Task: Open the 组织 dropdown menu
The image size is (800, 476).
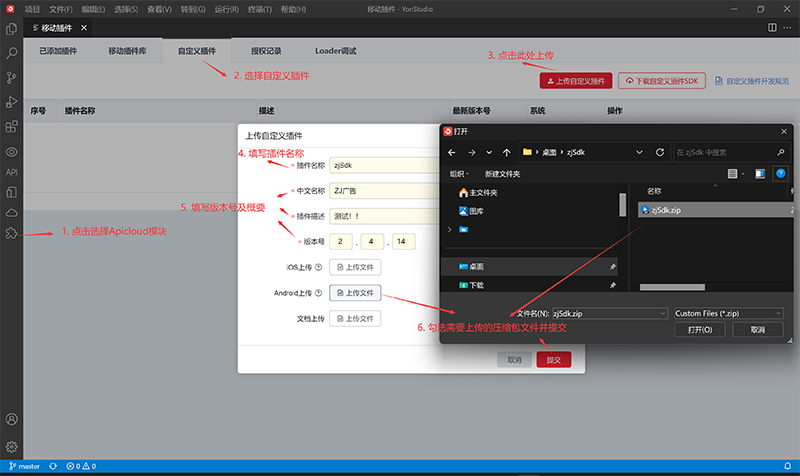Action: point(459,174)
